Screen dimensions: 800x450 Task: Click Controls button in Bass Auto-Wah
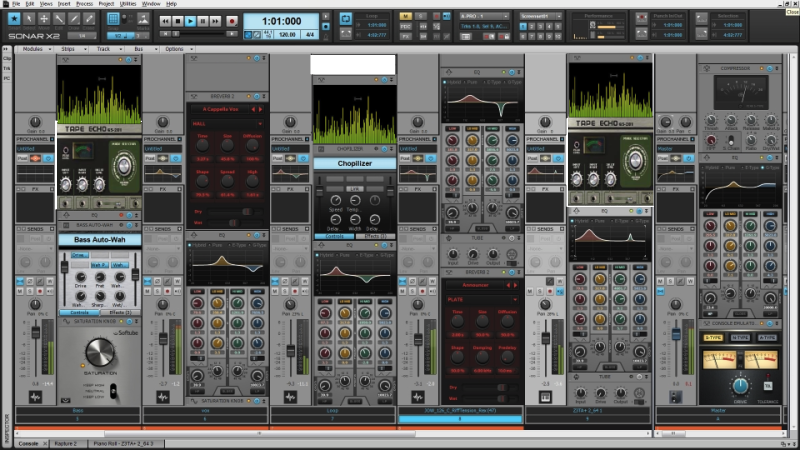click(x=80, y=312)
